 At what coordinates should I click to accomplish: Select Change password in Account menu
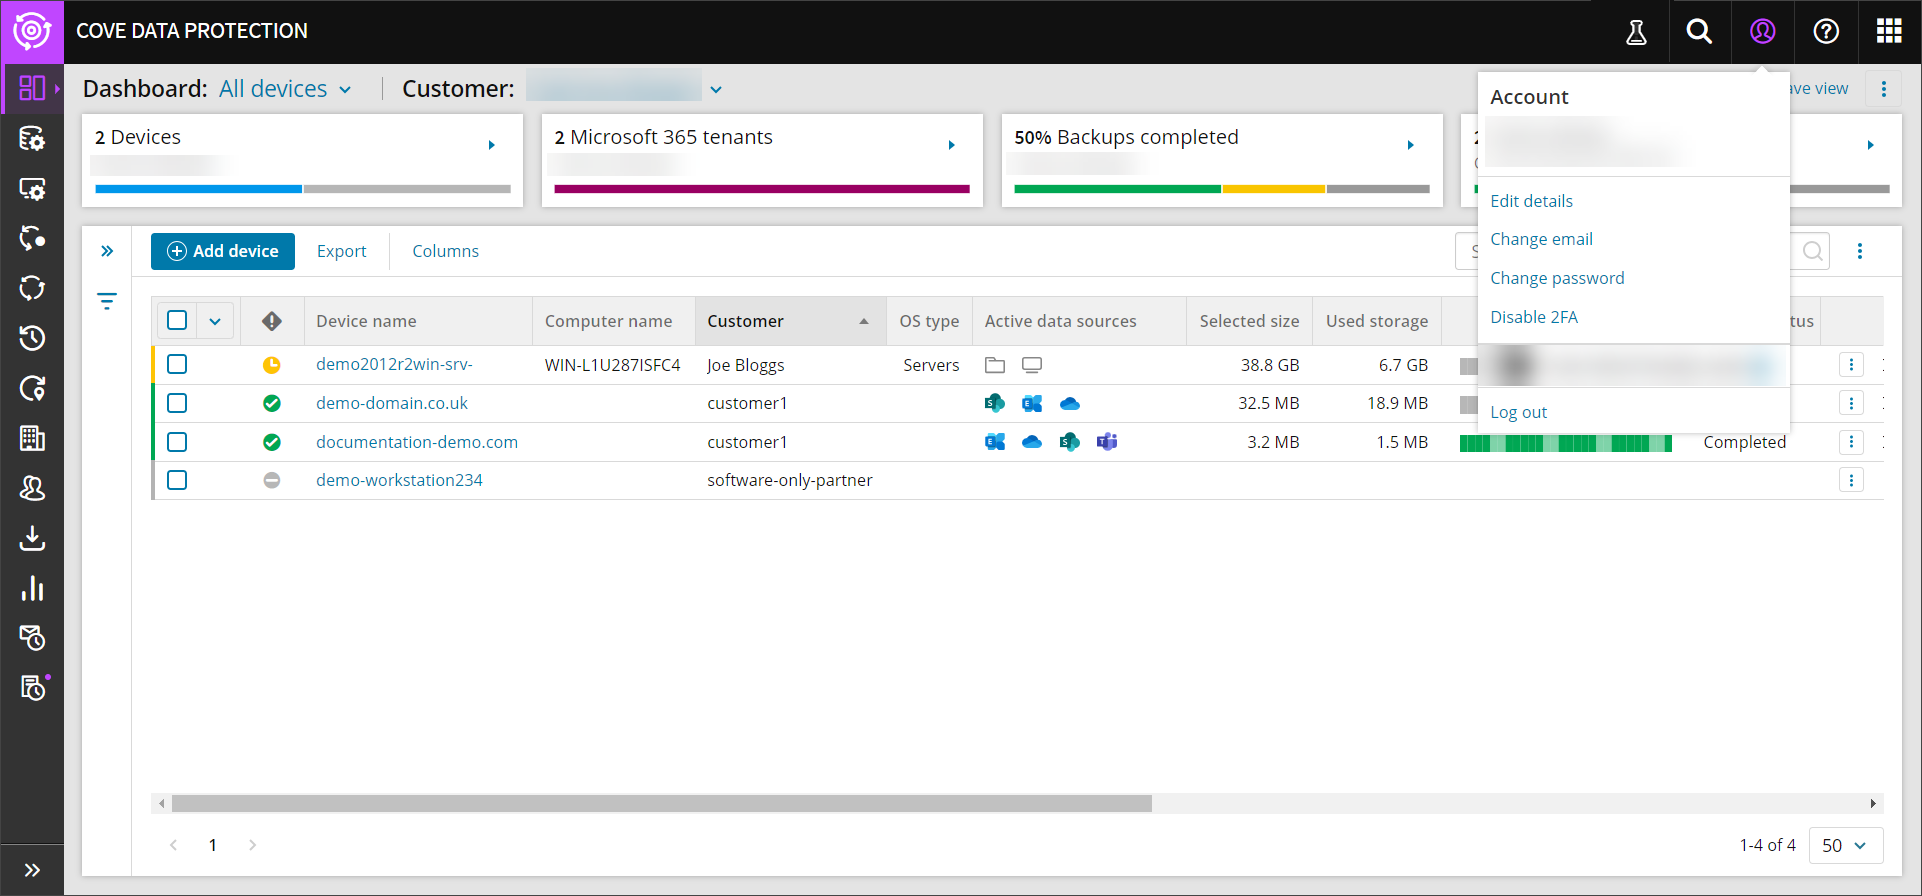(x=1557, y=278)
